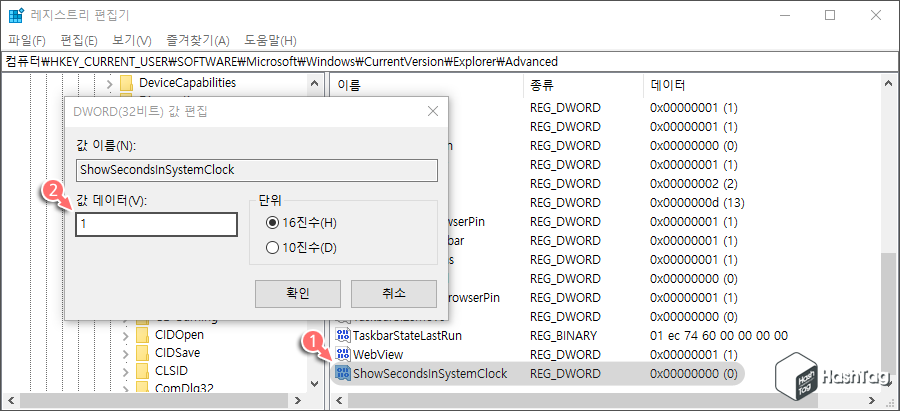Click the tree pane scroll down arrow
900x411 pixels.
click(x=314, y=383)
